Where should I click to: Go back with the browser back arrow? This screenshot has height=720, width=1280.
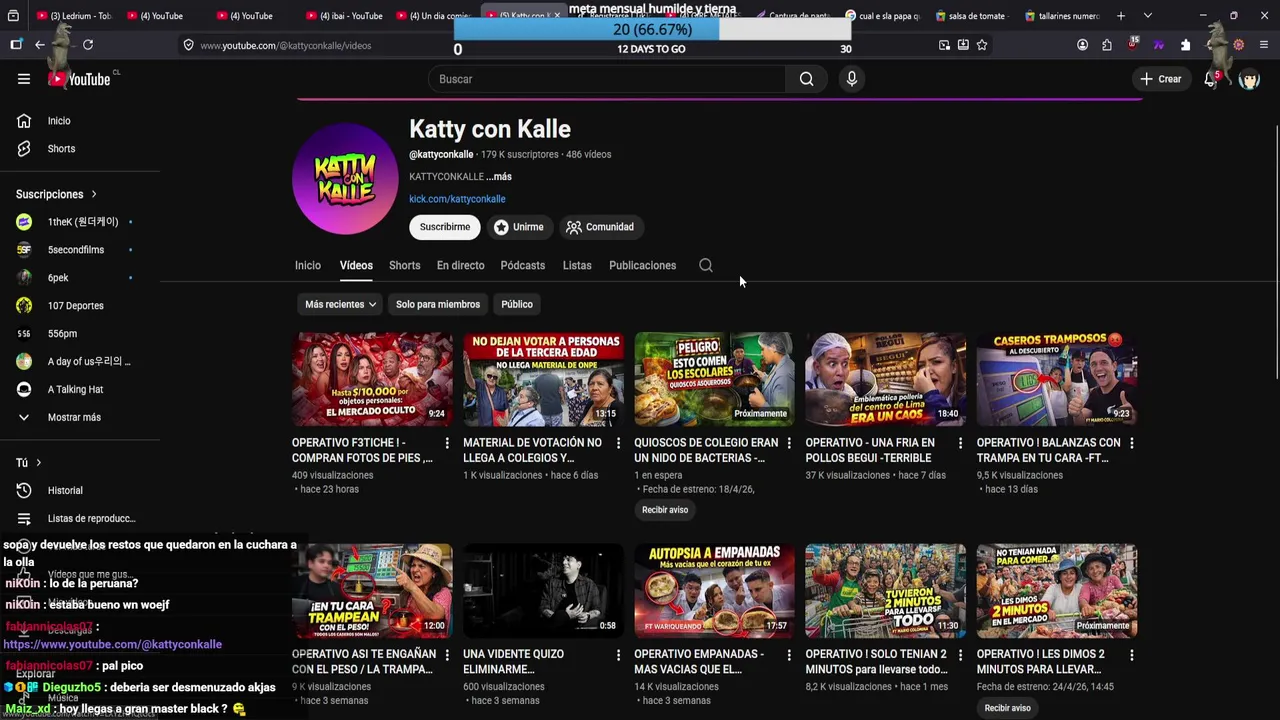pos(40,45)
